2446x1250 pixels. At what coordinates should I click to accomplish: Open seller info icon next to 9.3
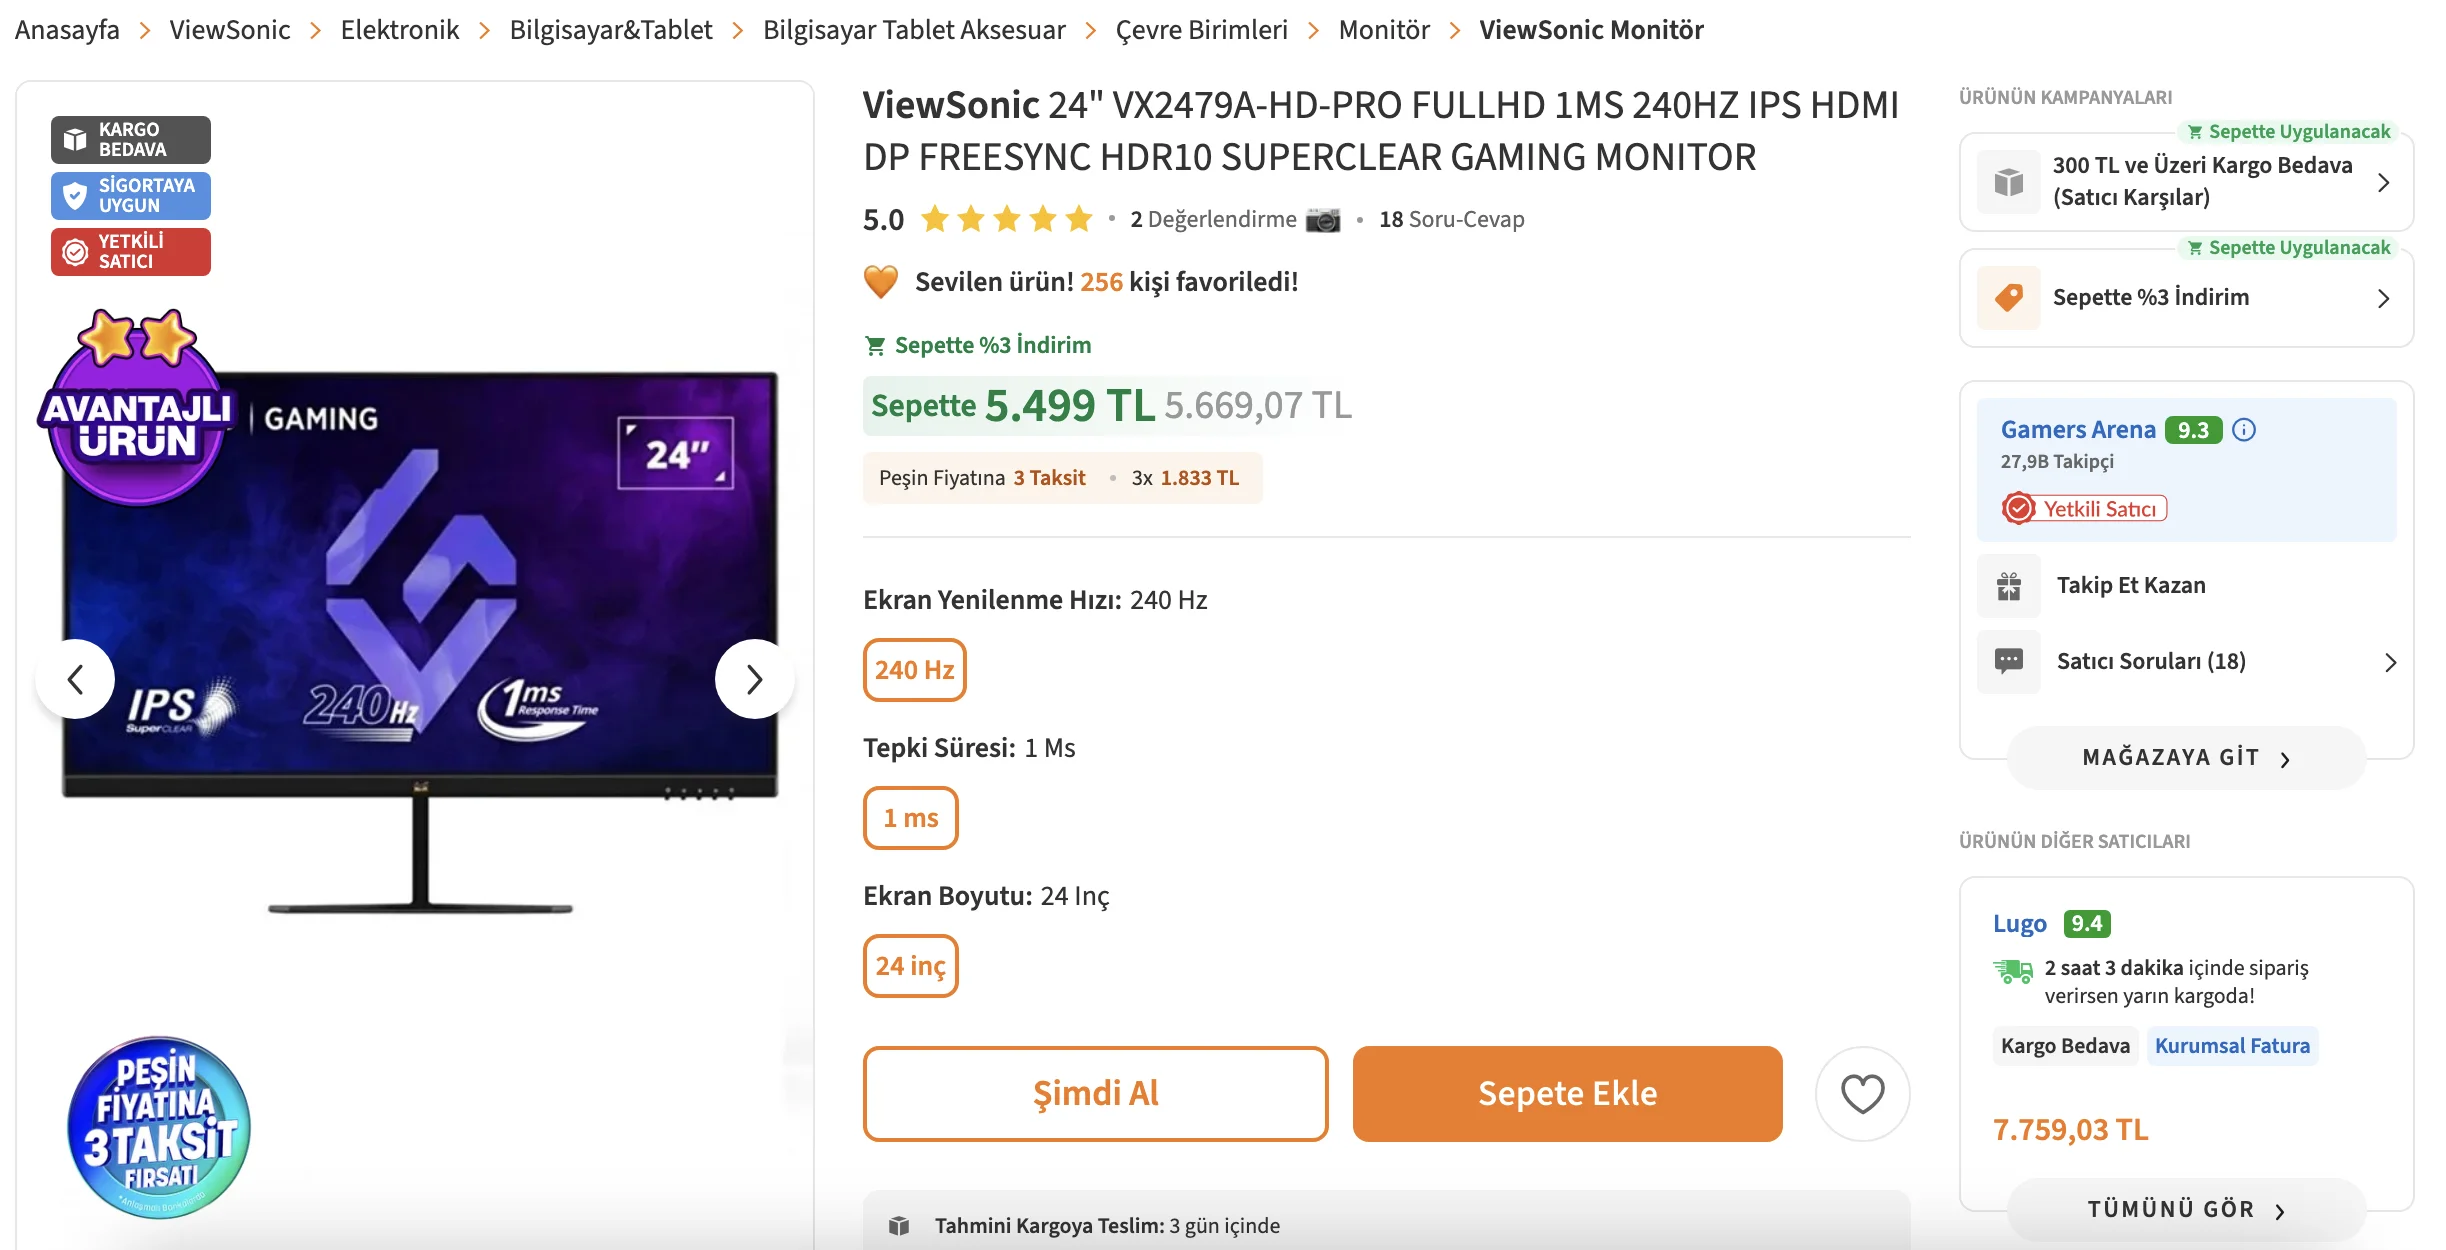(x=2244, y=430)
